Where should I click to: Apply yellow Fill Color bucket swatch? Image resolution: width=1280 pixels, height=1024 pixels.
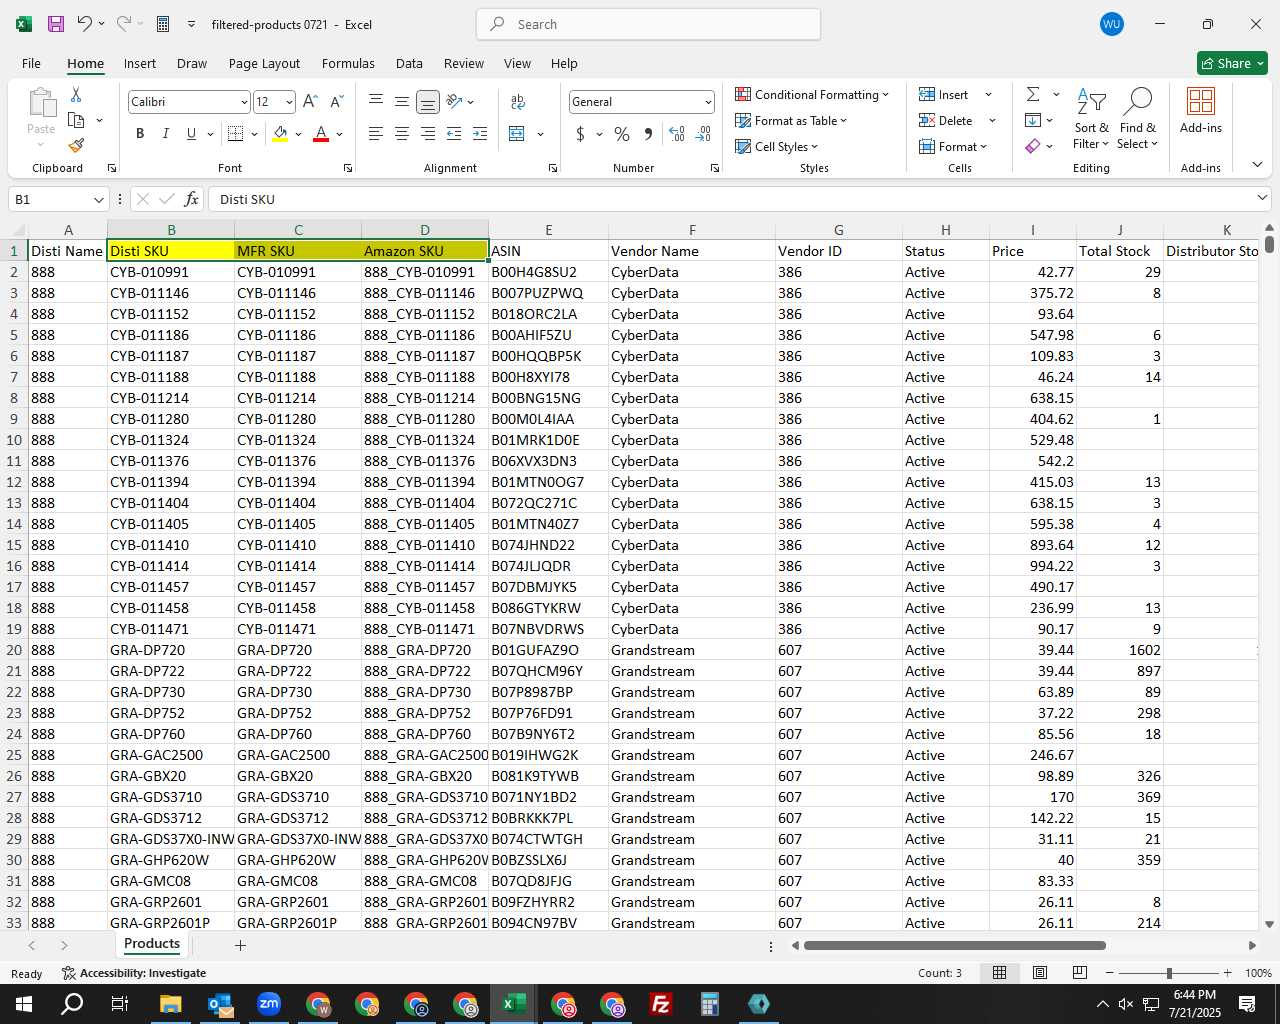(280, 134)
